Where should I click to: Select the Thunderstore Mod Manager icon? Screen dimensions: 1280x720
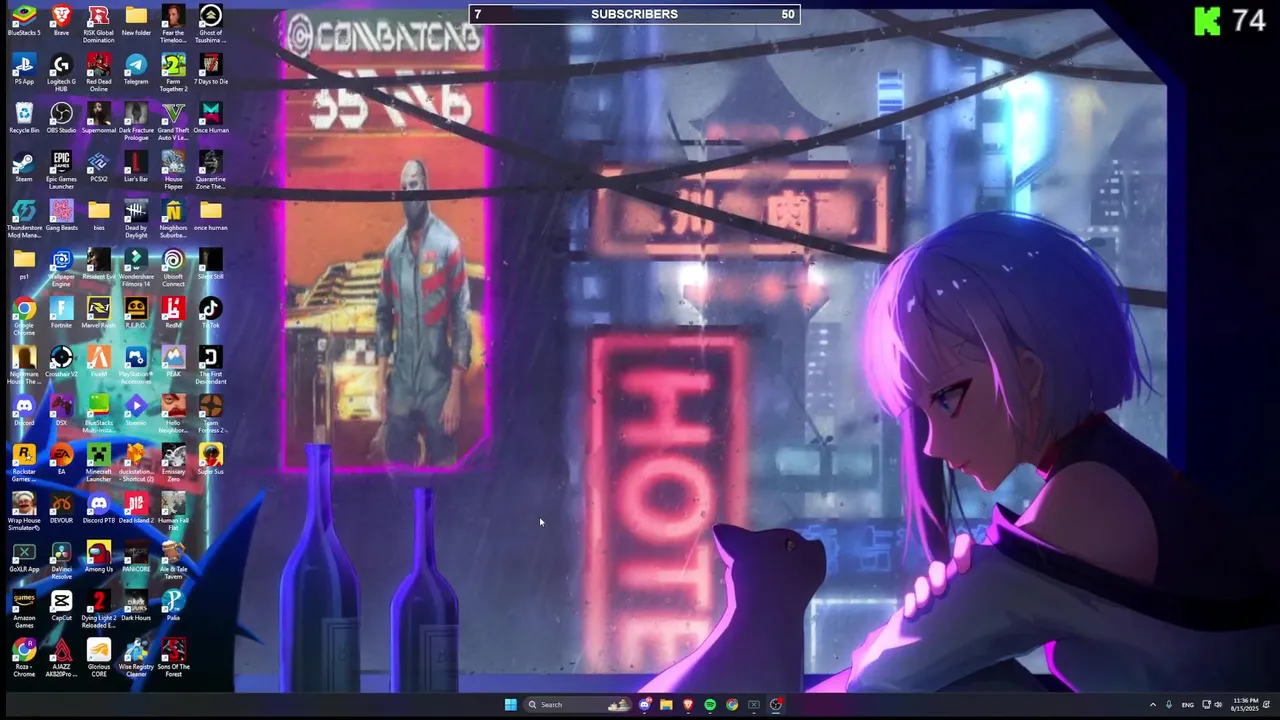point(24,220)
